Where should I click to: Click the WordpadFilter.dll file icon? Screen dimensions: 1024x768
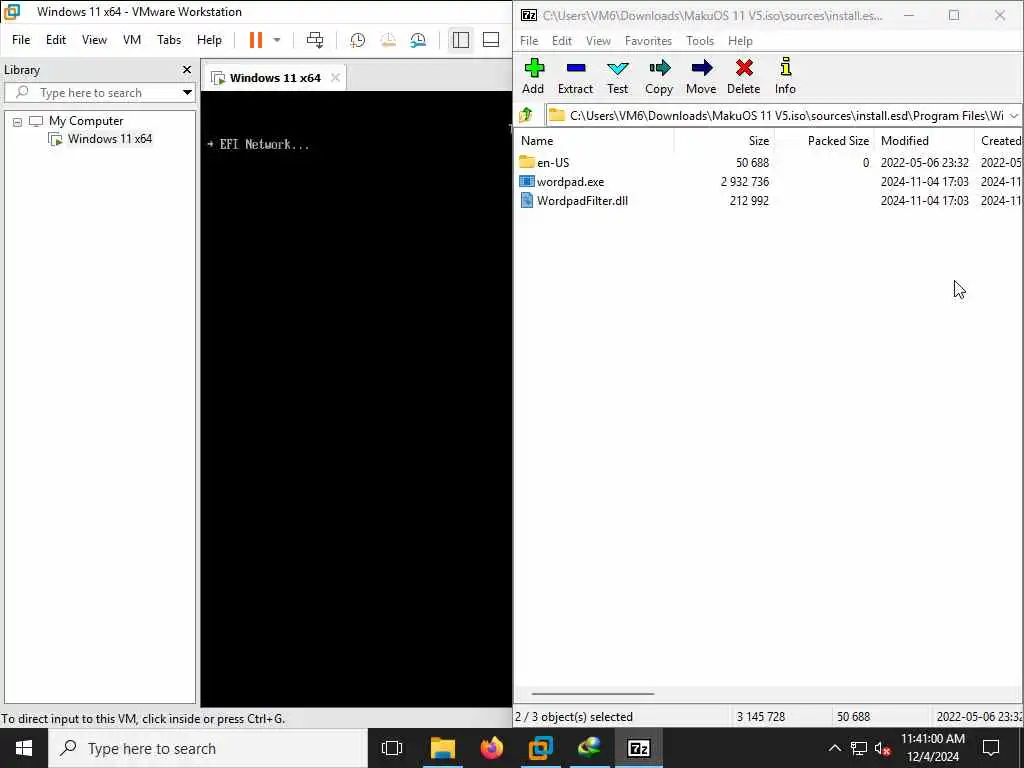(x=526, y=200)
